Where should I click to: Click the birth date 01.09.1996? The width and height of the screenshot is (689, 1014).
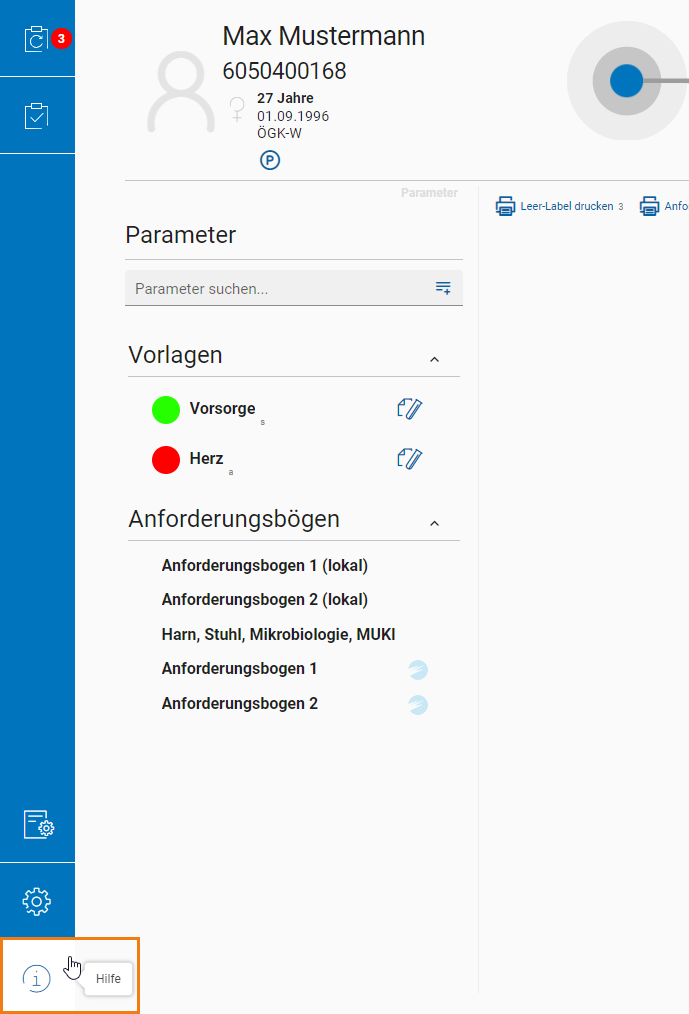293,116
